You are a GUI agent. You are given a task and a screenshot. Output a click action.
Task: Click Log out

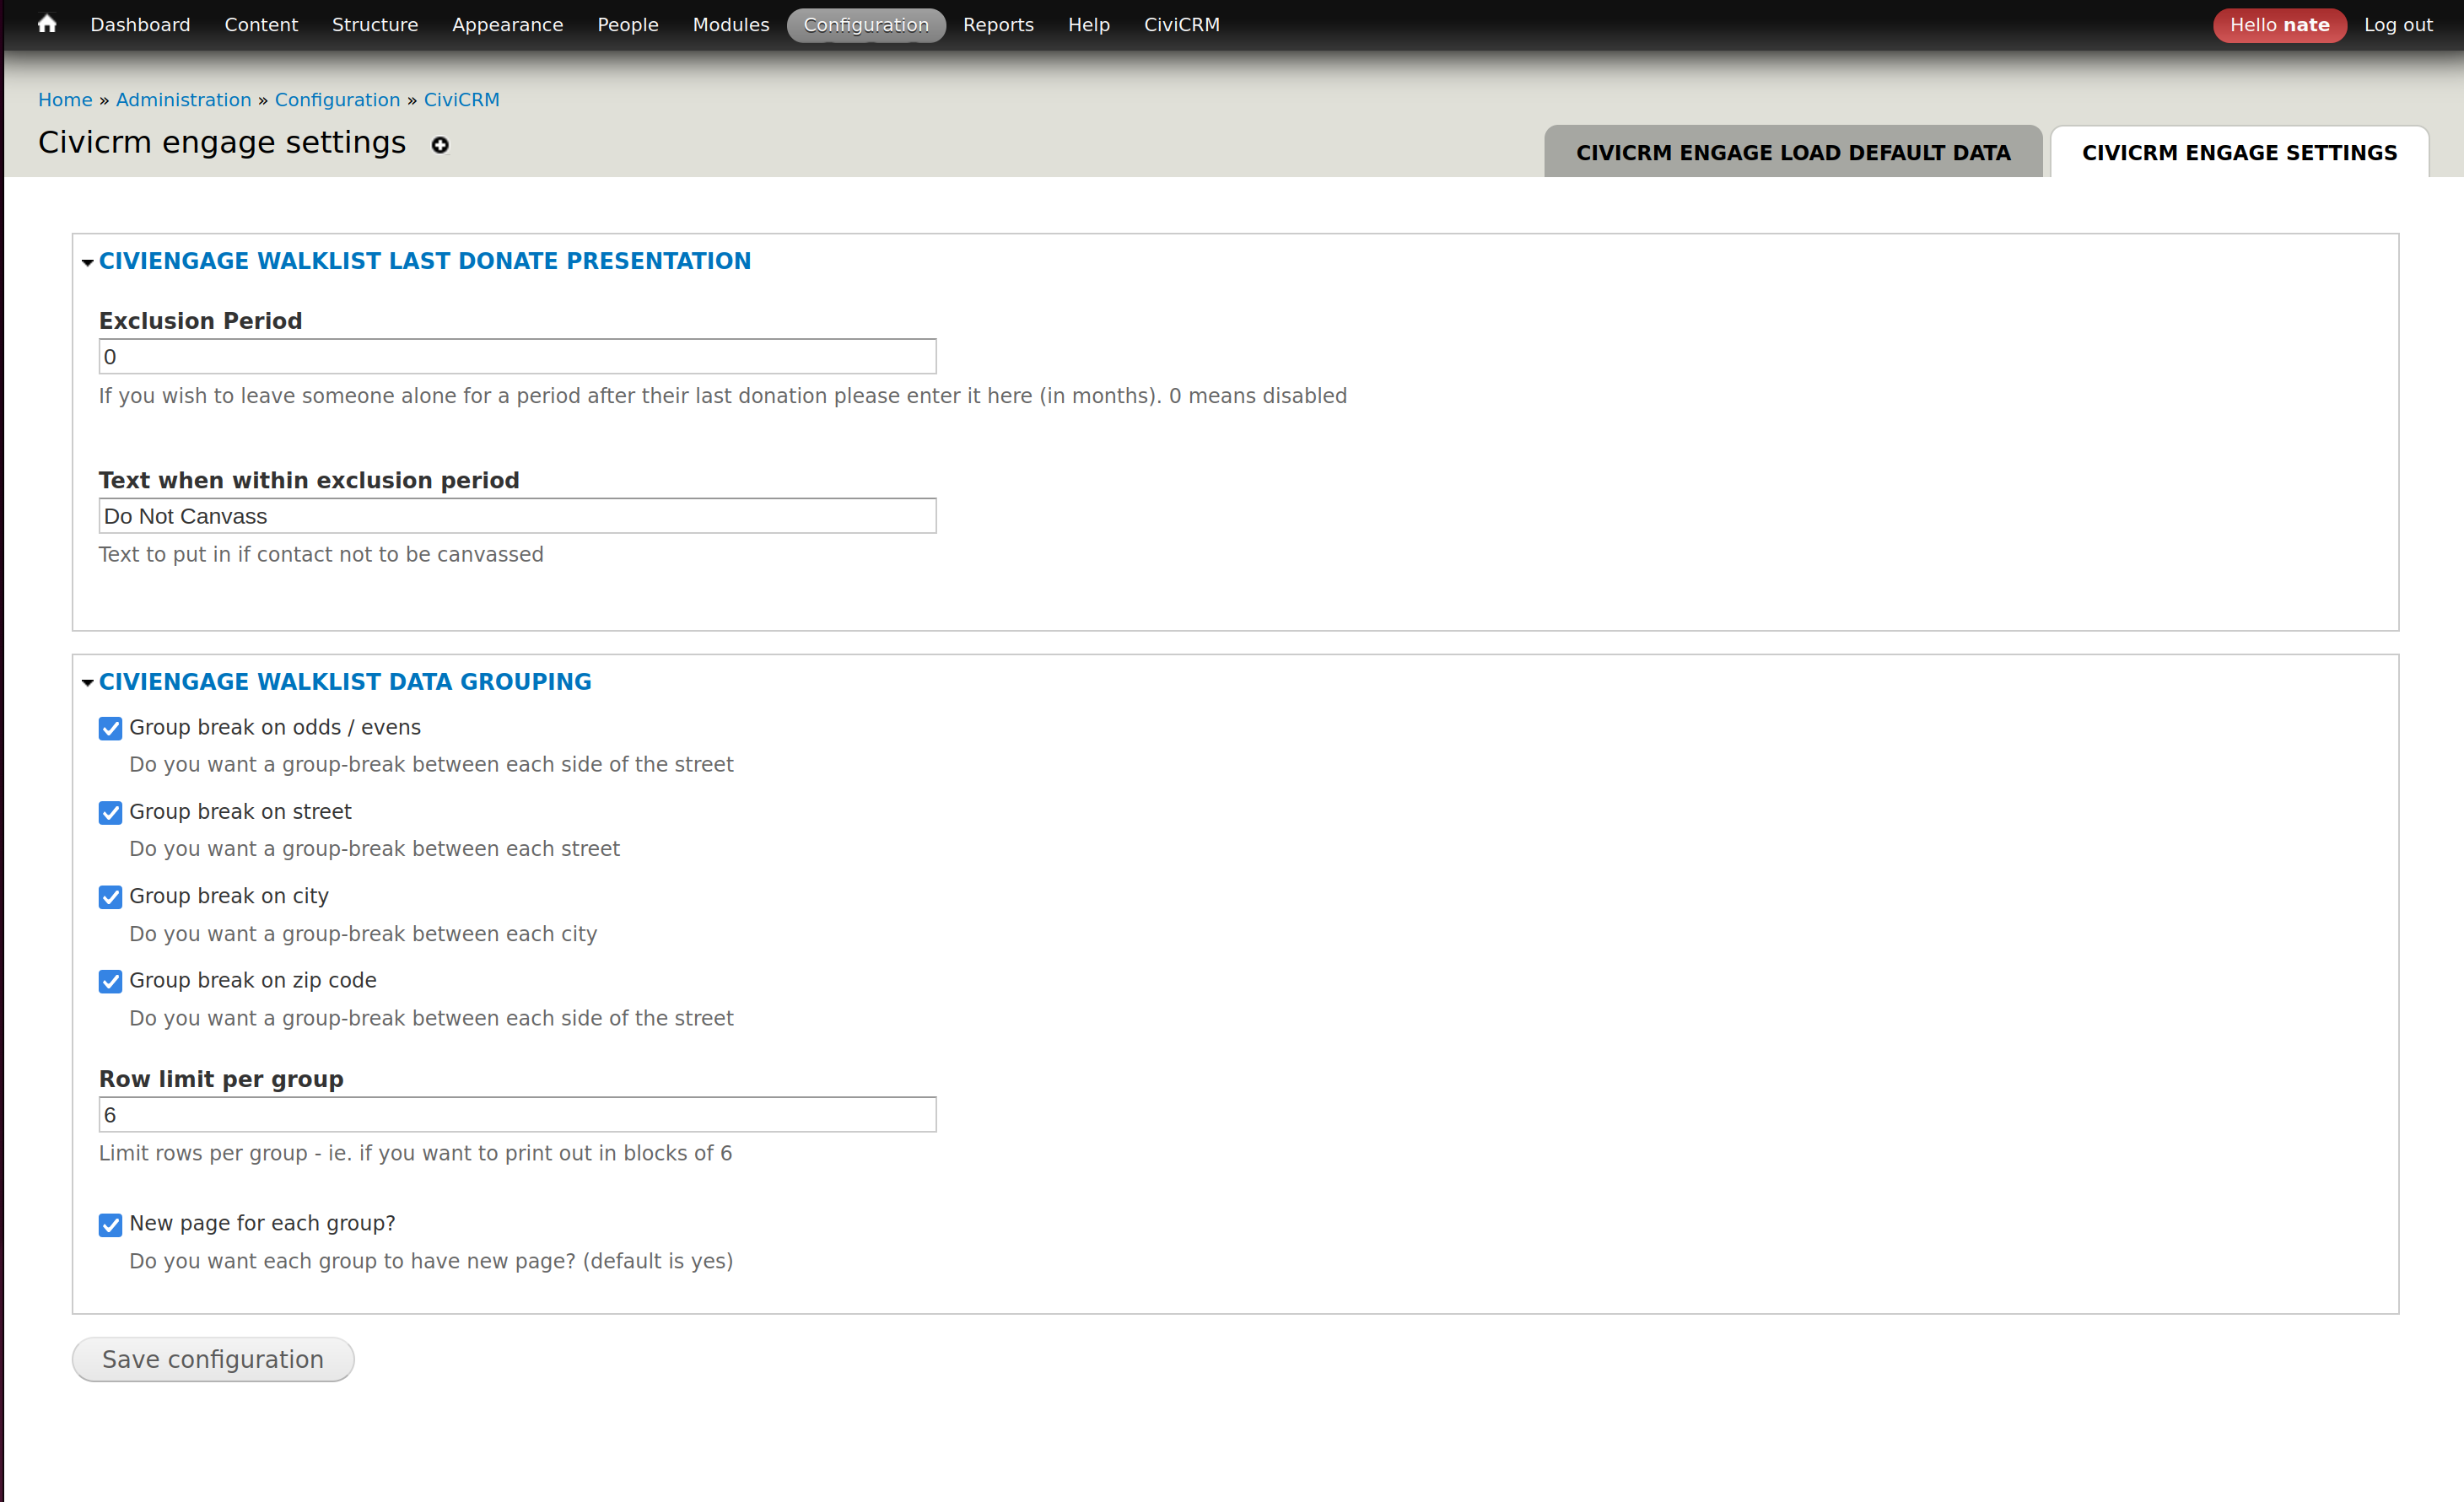coord(2398,25)
